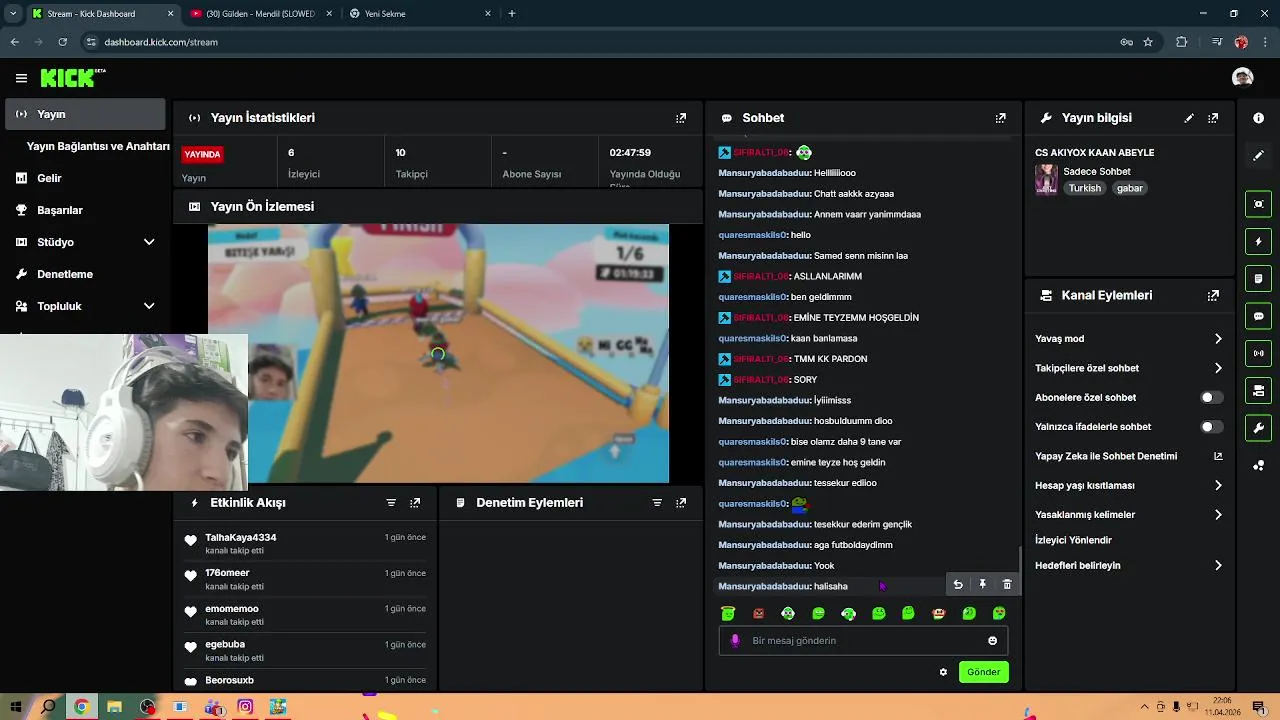Open chat settings gear beside Gönder
The image size is (1280, 720).
click(943, 672)
